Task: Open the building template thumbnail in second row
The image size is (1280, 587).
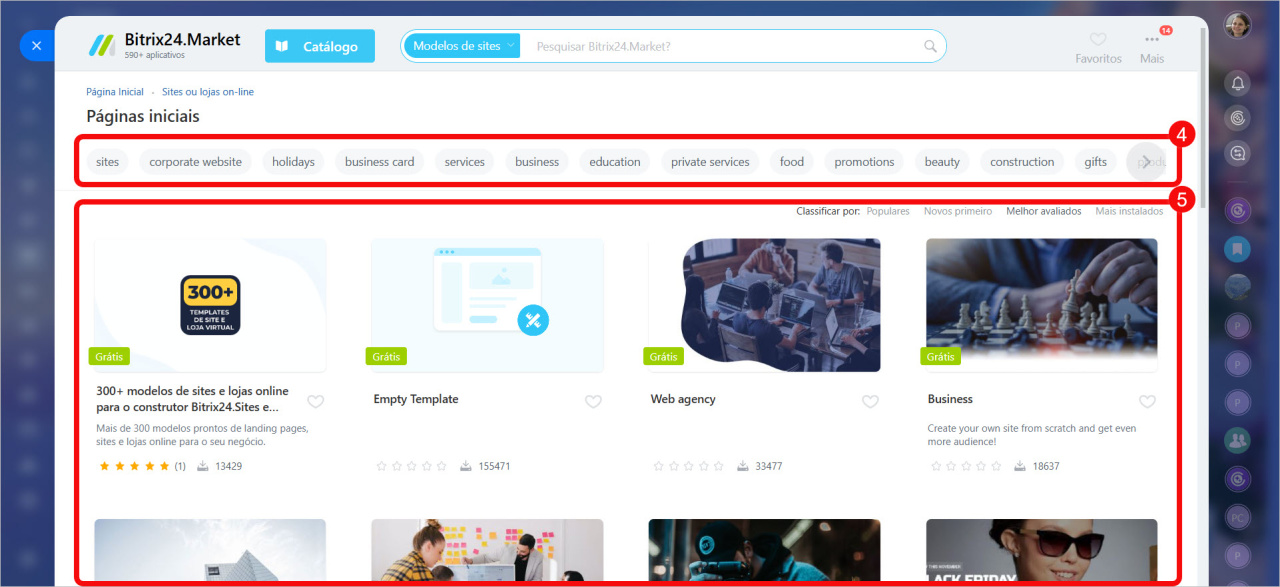Action: (x=210, y=549)
